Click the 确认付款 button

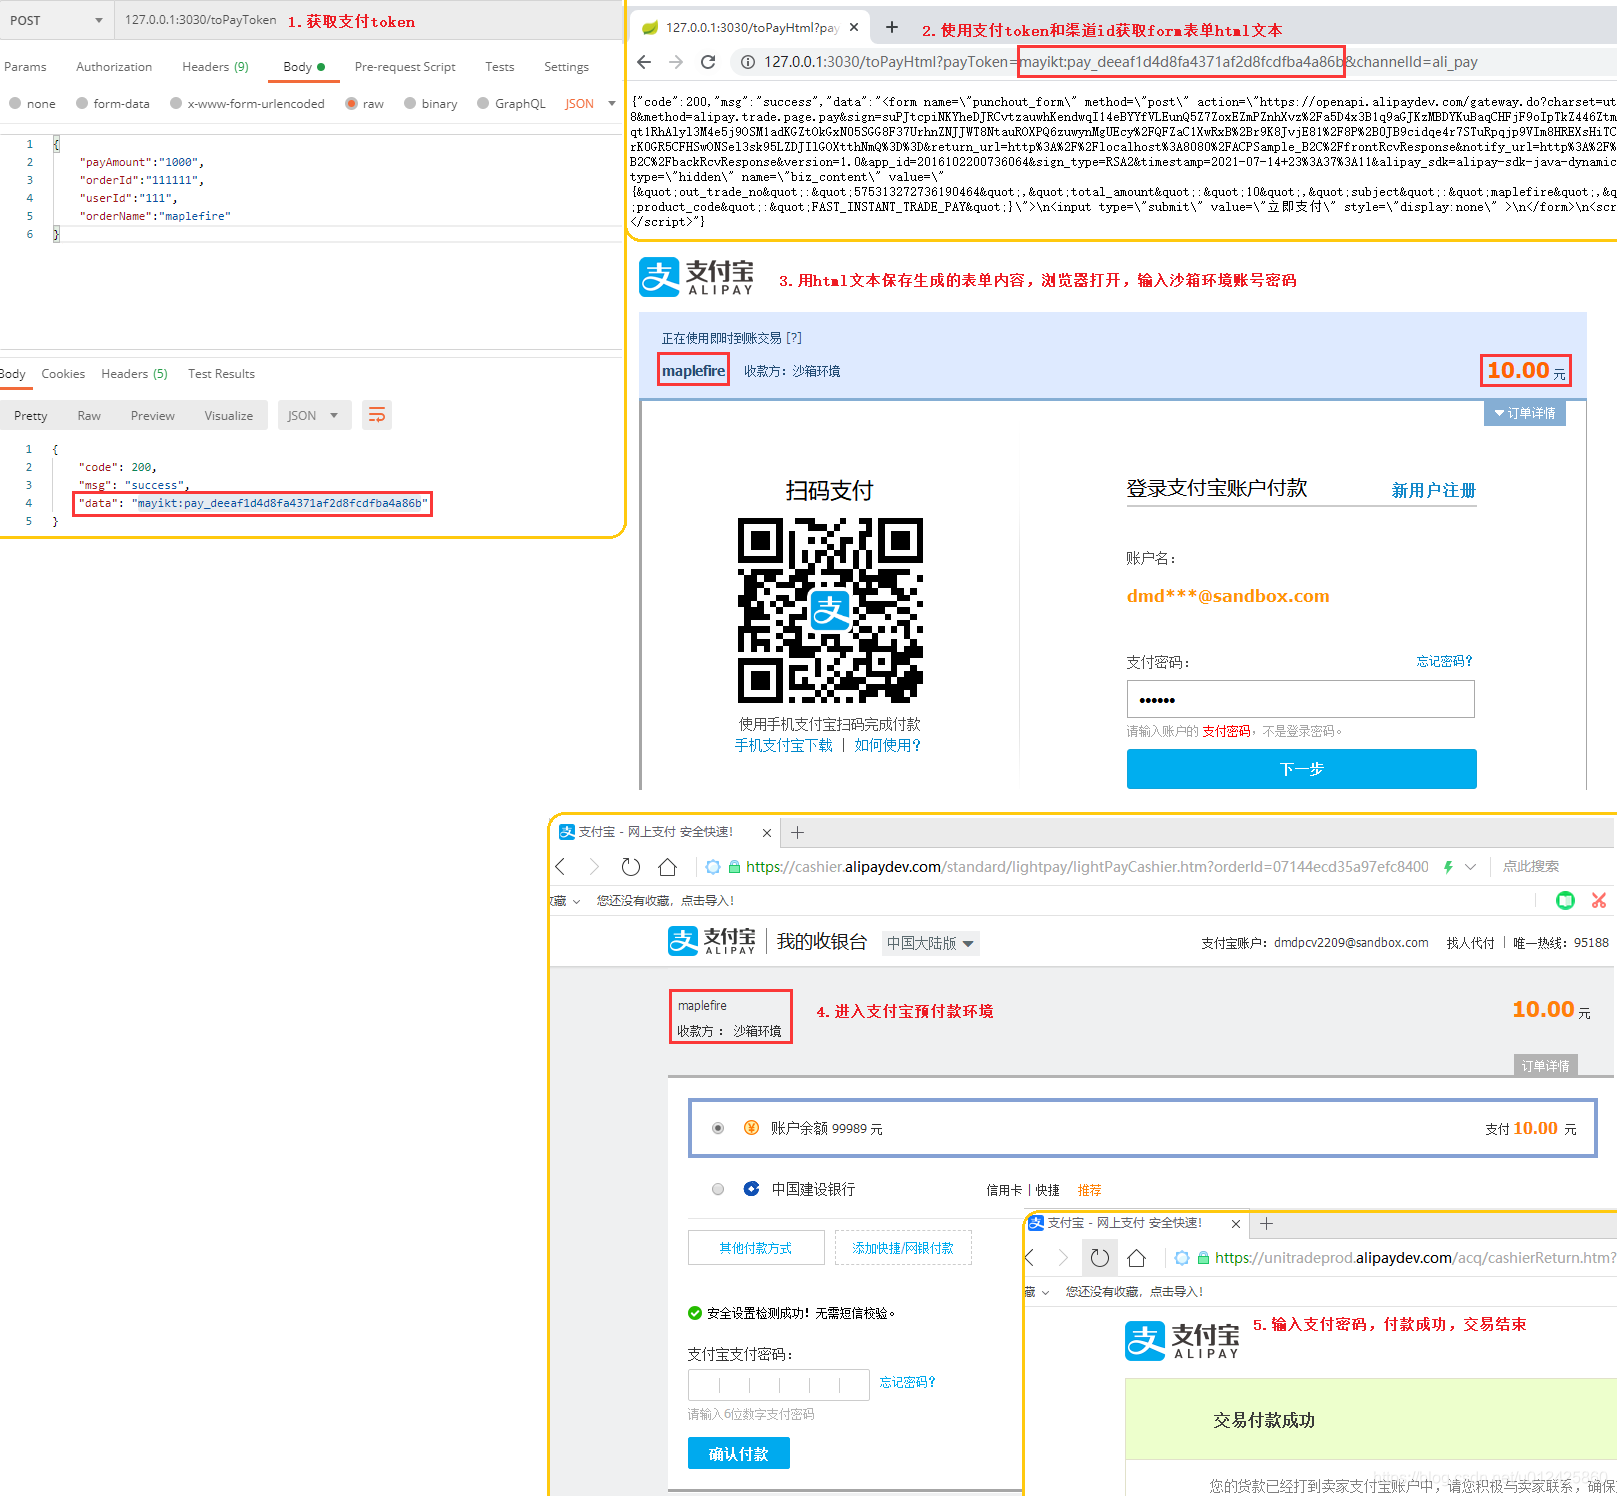click(x=739, y=1454)
